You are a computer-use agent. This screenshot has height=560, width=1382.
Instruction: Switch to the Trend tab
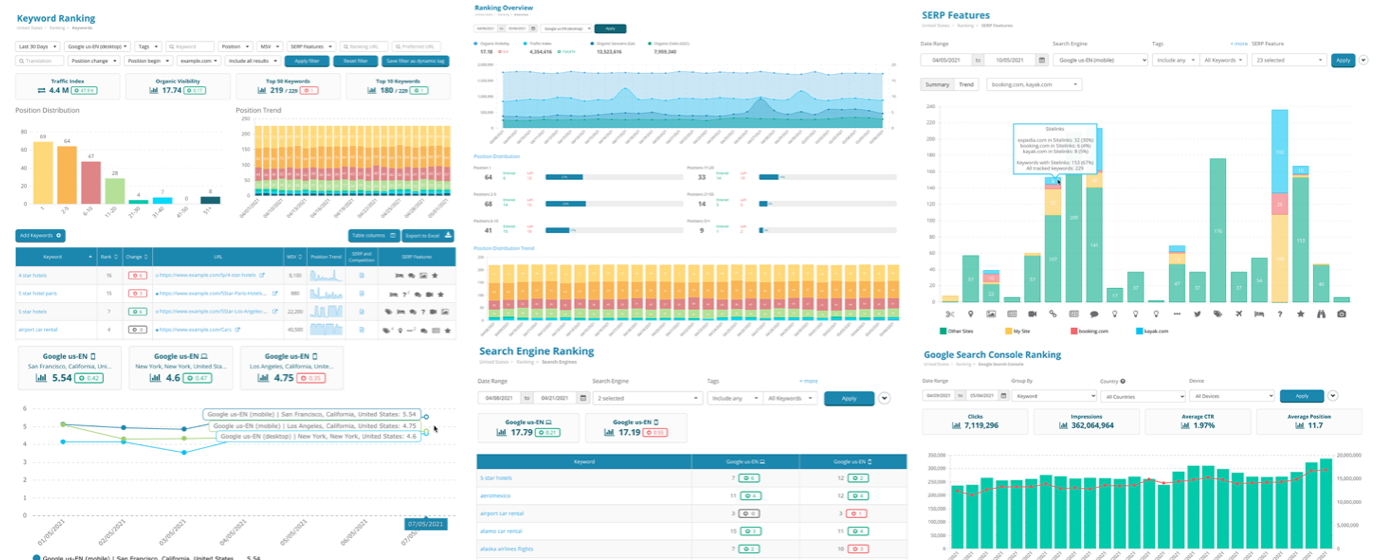point(967,85)
